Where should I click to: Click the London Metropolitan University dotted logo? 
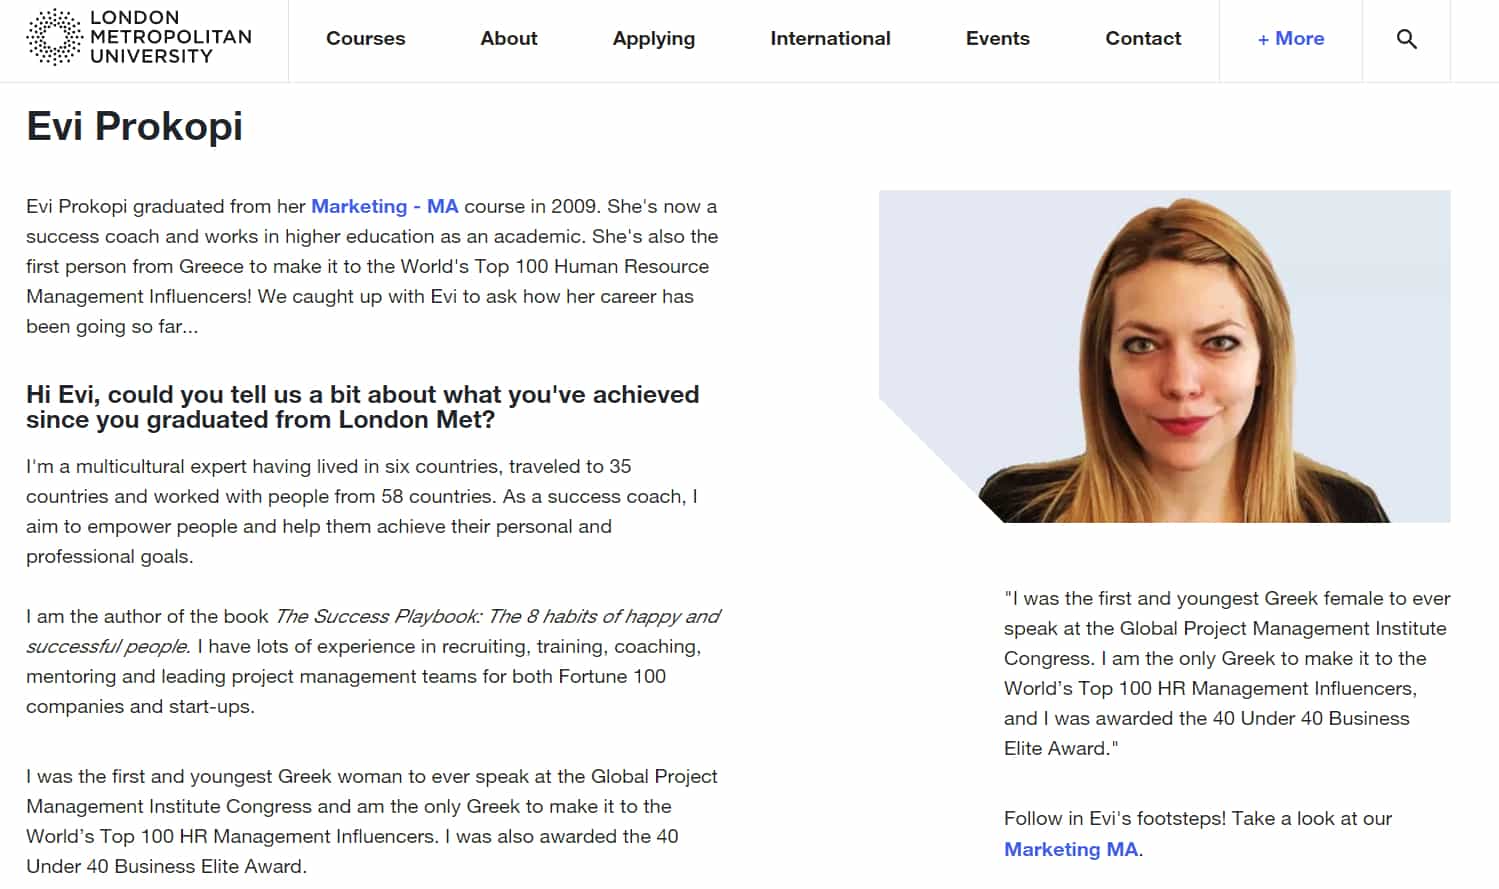click(x=54, y=38)
